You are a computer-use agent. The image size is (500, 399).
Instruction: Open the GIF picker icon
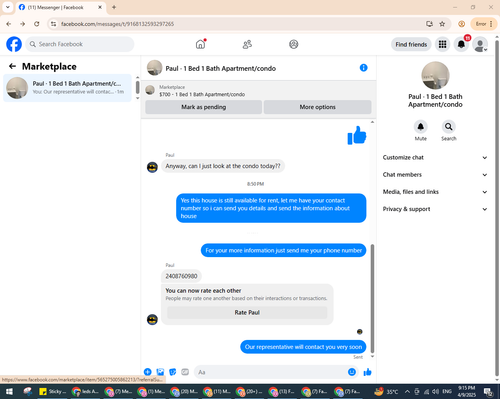tap(185, 372)
